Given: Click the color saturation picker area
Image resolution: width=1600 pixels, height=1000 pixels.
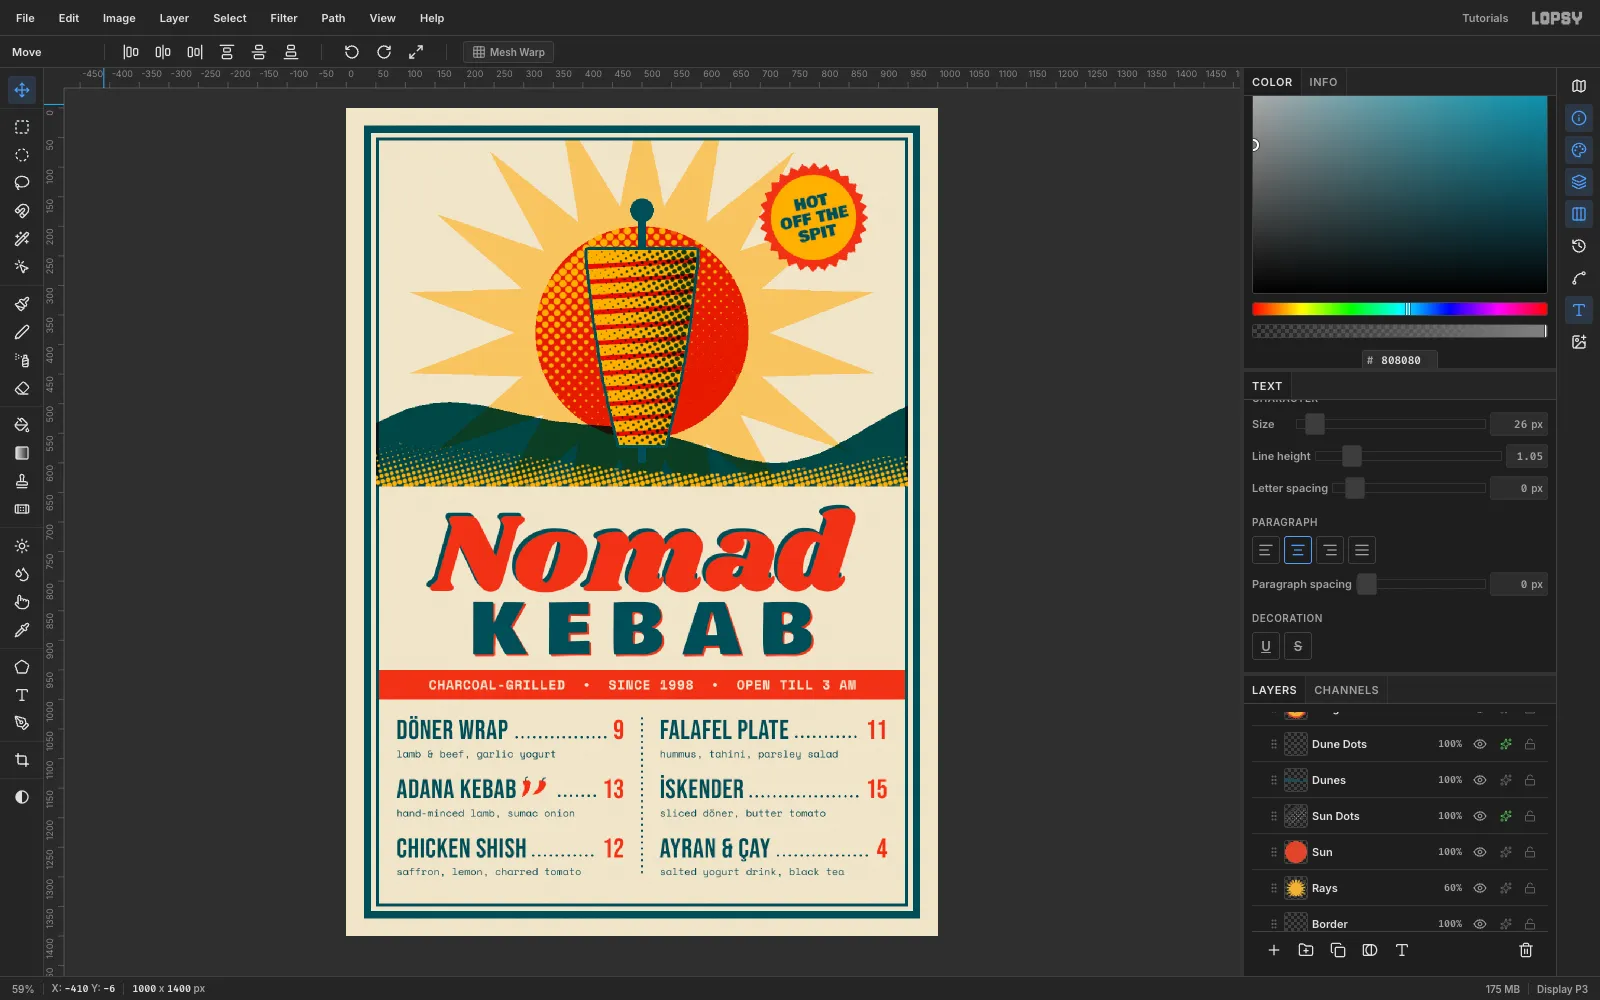Looking at the screenshot, I should coord(1400,195).
